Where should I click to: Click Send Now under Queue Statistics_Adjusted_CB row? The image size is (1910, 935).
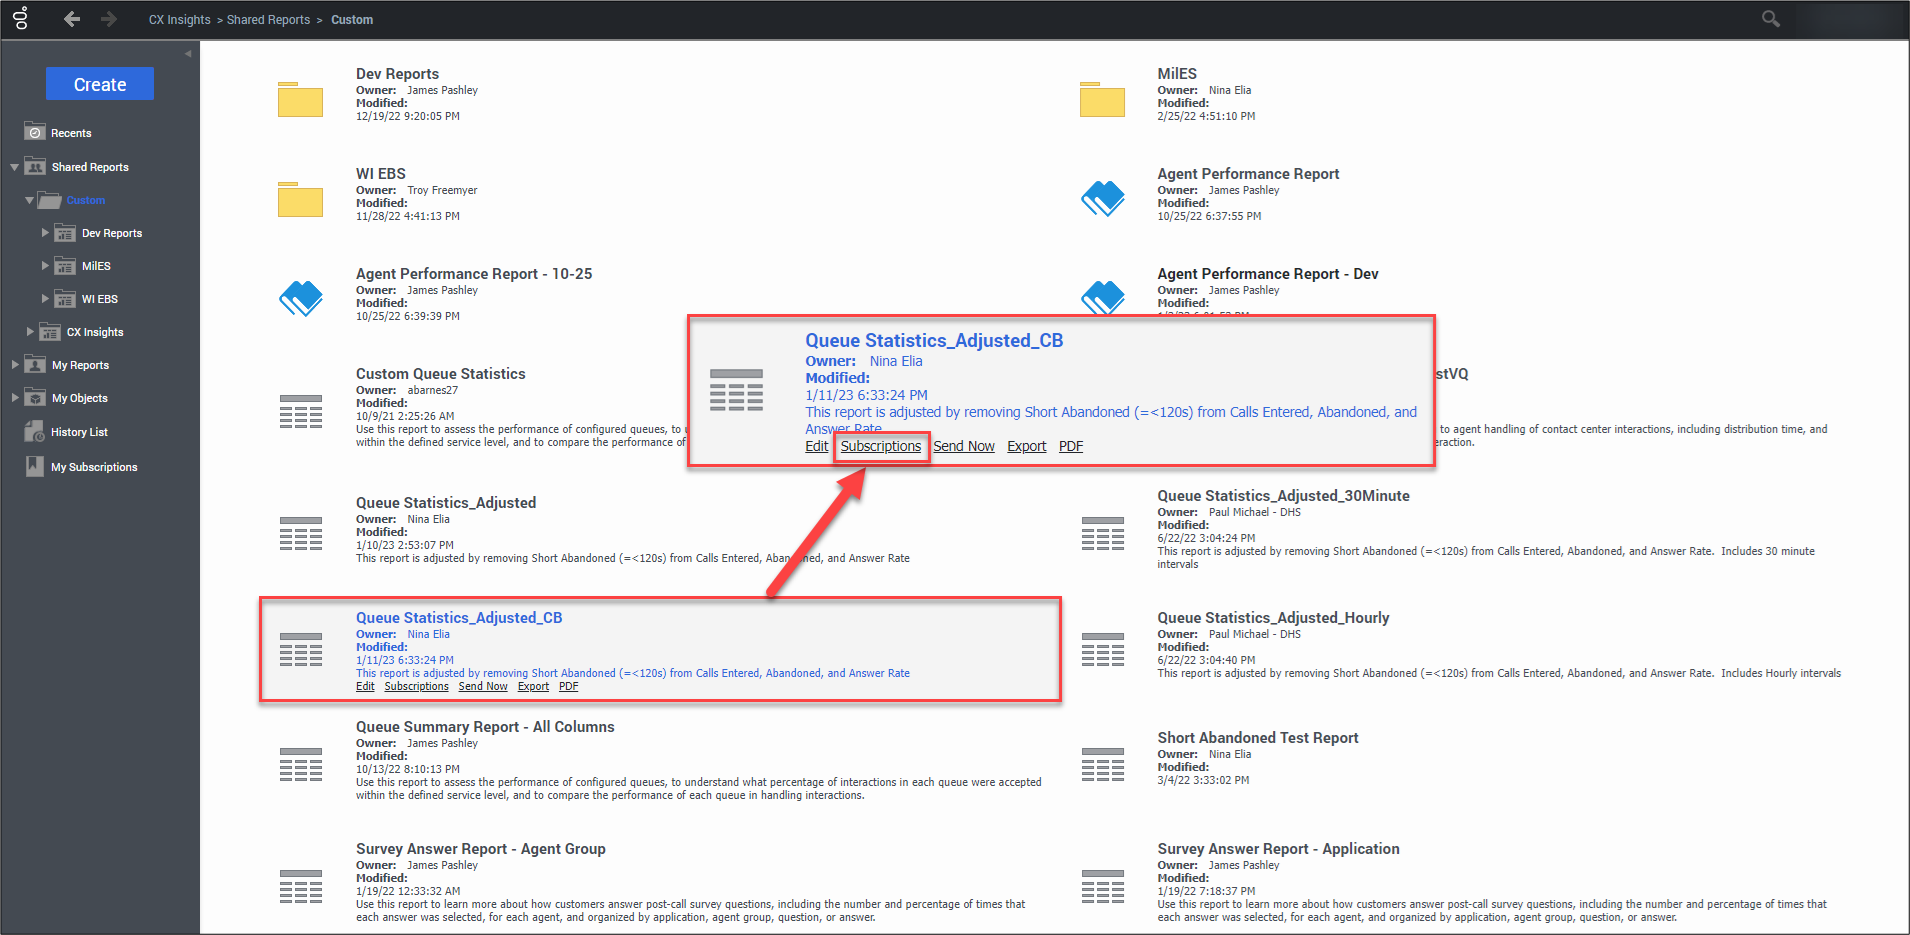(483, 686)
